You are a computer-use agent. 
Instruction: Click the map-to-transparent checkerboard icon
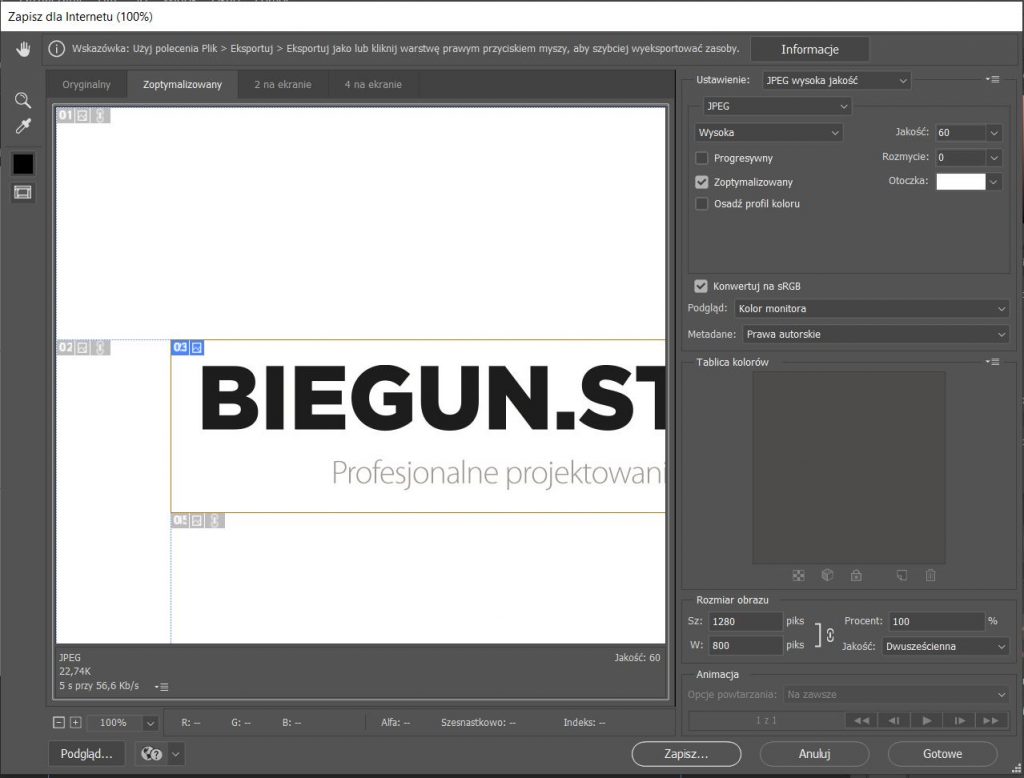798,575
